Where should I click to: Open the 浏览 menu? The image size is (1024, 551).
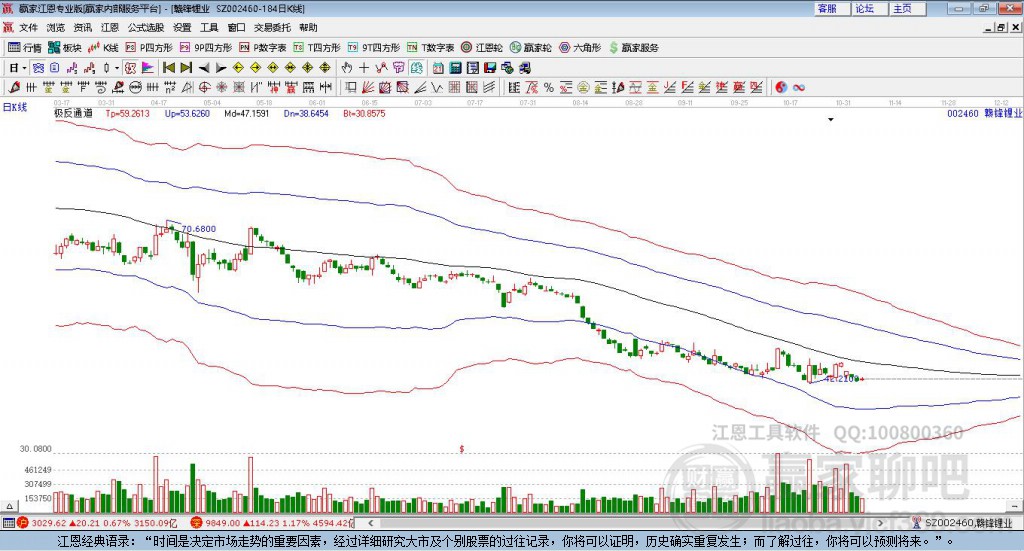[56, 27]
